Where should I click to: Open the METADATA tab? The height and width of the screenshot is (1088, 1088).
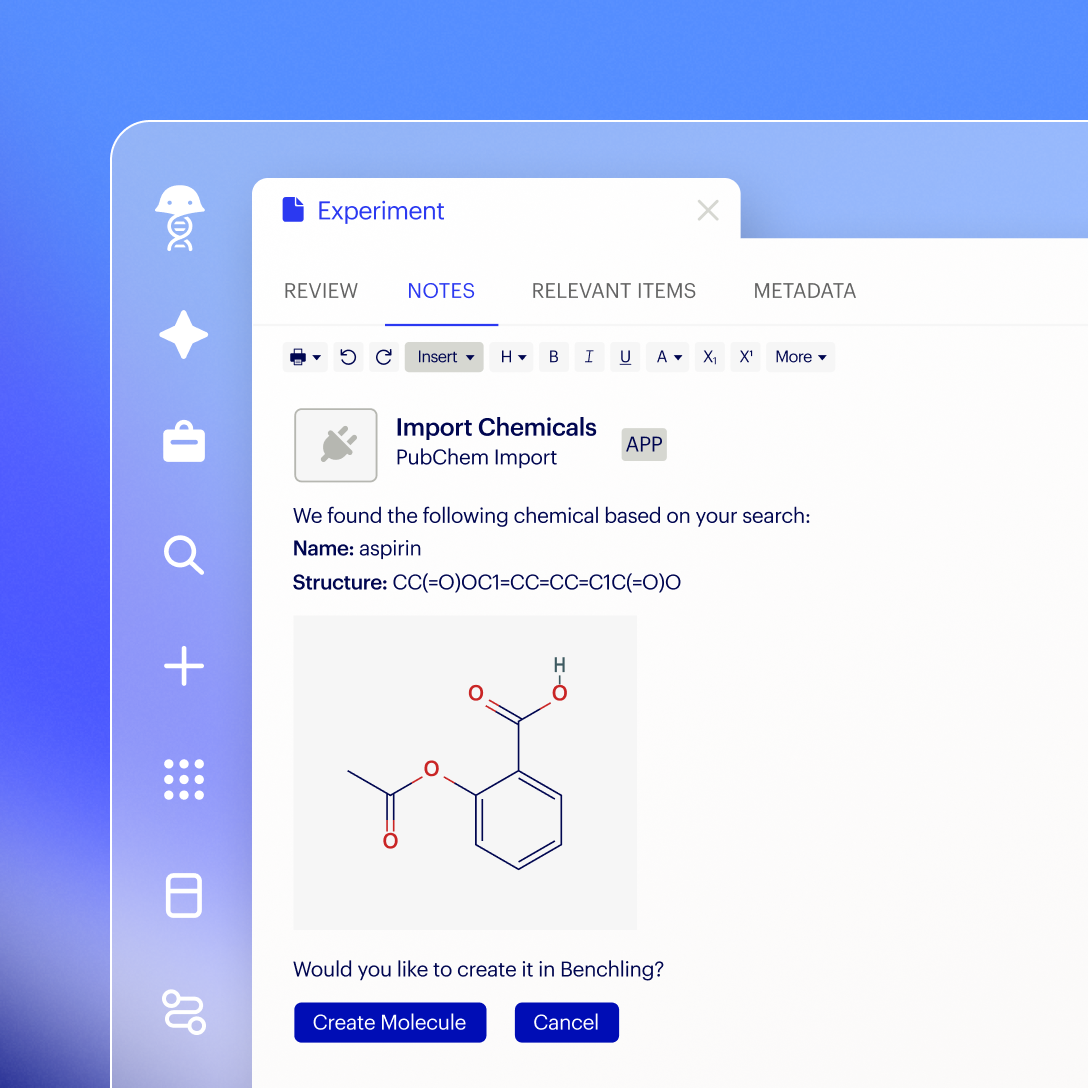click(804, 291)
